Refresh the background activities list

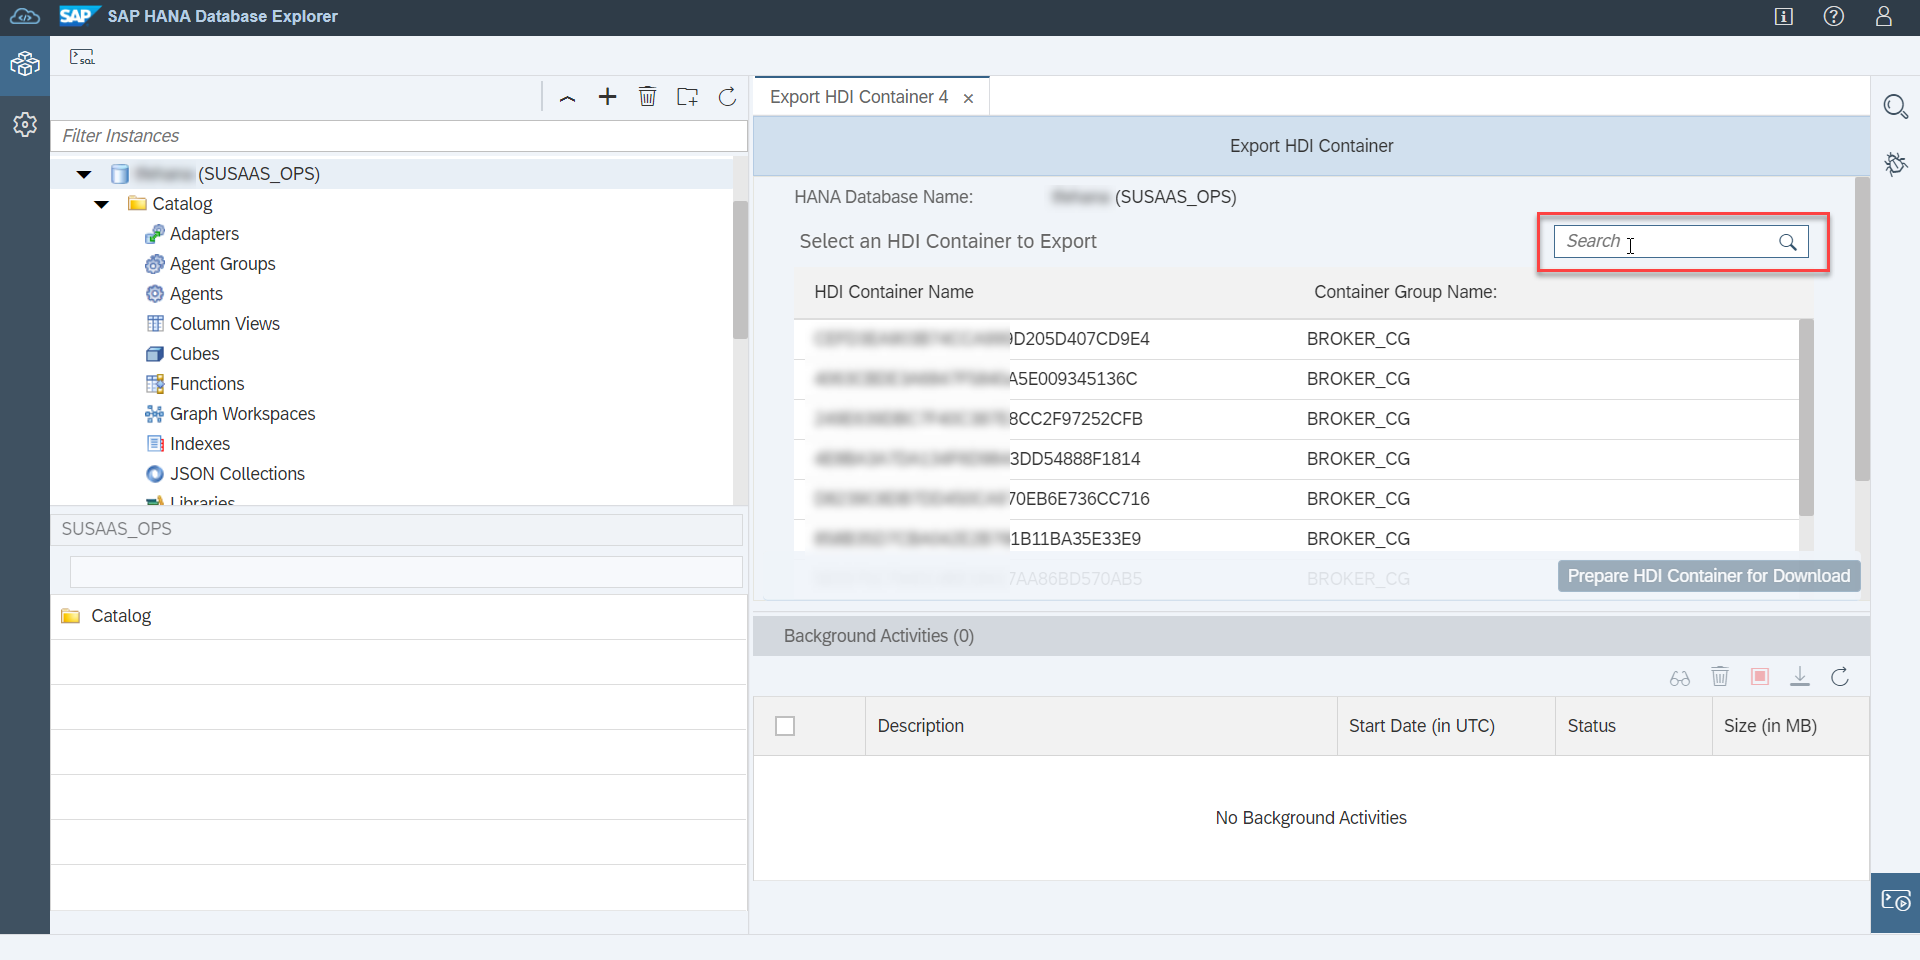click(x=1840, y=677)
